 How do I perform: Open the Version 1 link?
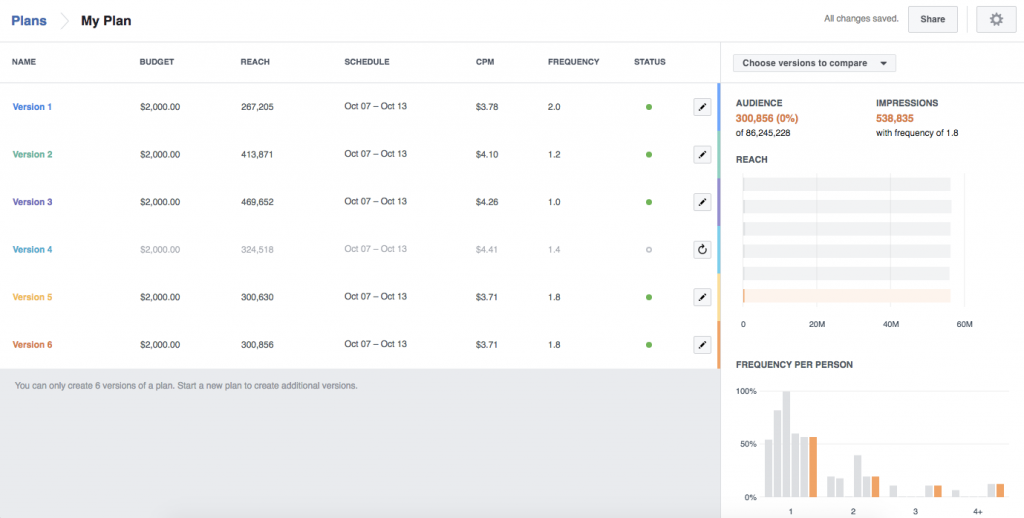(x=32, y=107)
